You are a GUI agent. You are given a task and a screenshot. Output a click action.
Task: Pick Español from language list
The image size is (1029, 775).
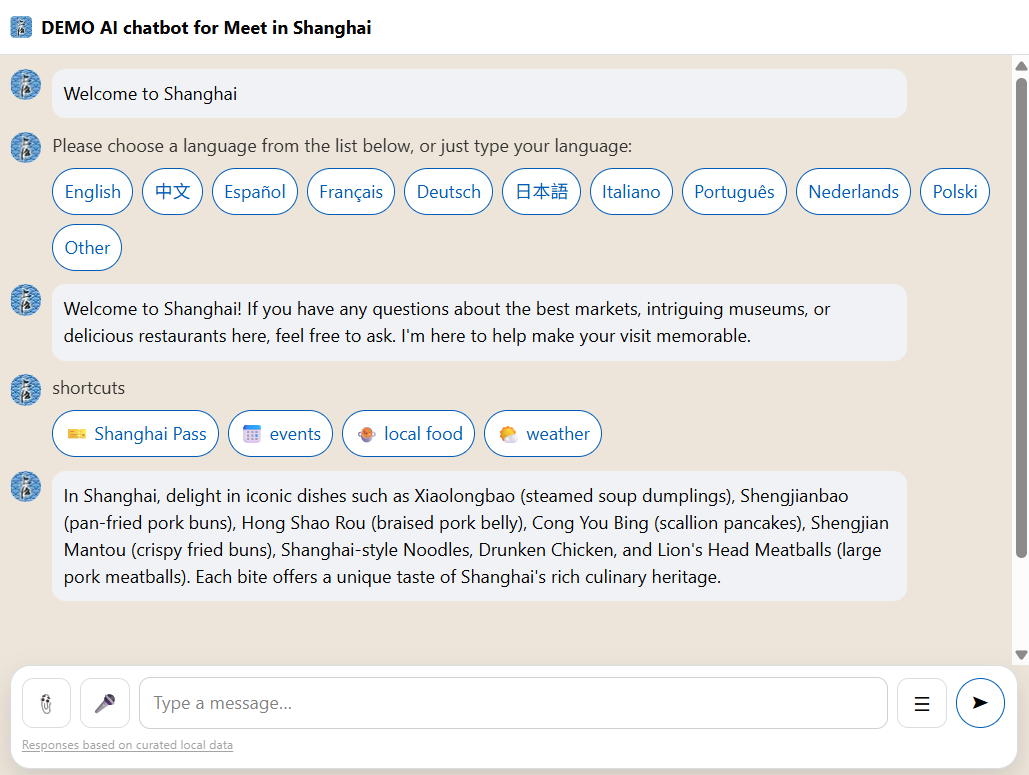click(x=255, y=192)
